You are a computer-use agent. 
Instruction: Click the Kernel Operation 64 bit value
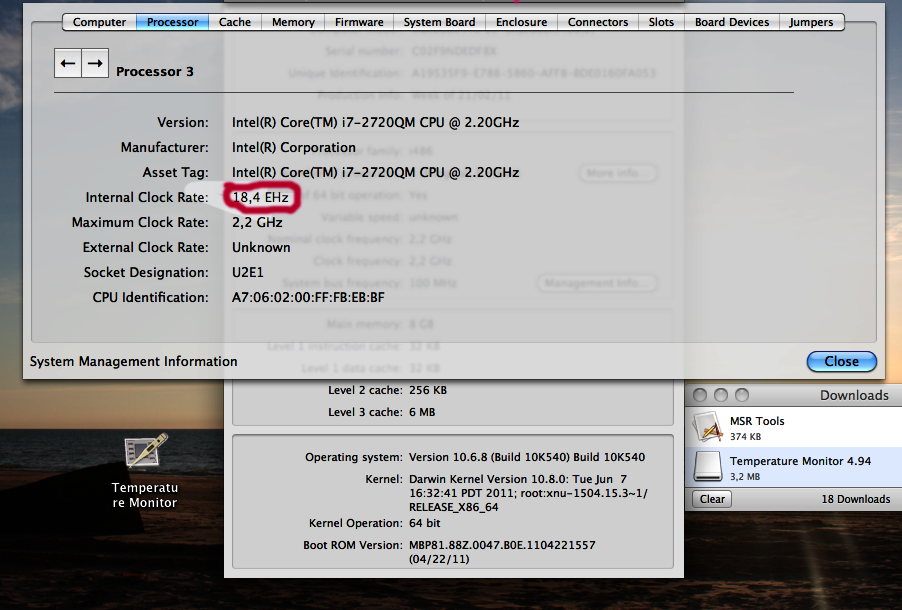pos(425,523)
